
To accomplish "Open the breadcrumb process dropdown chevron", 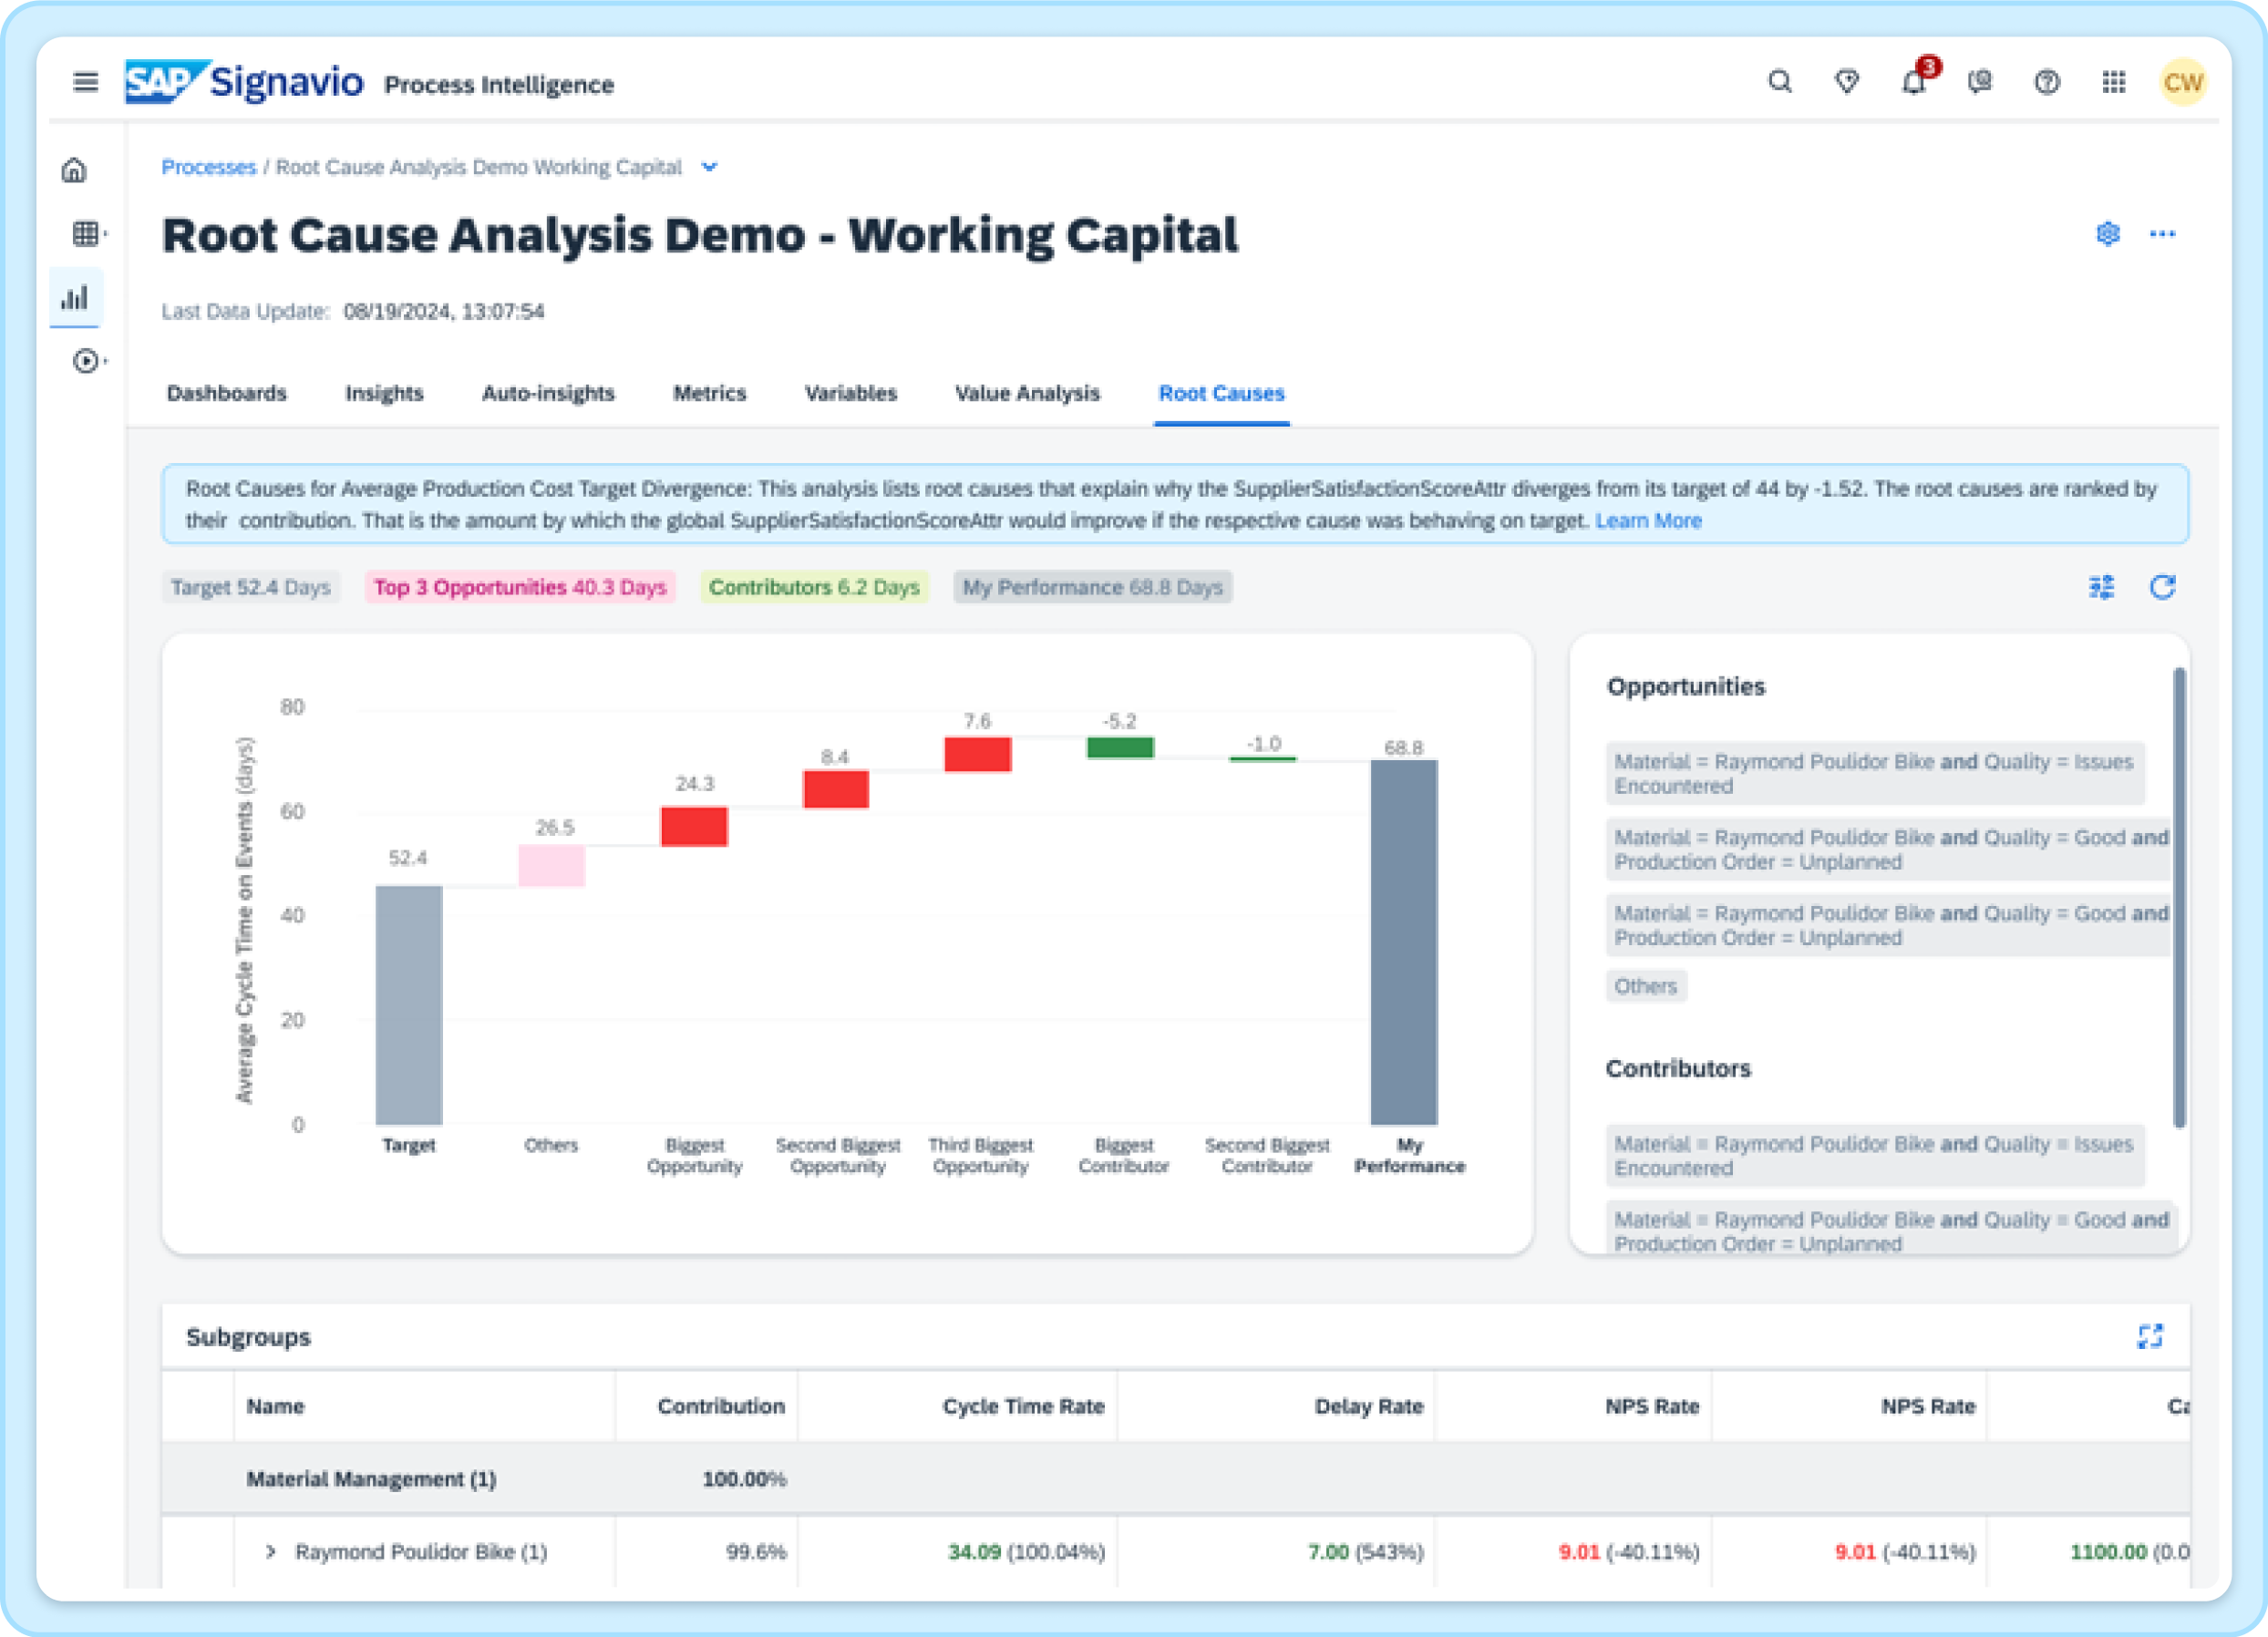I will pyautogui.click(x=709, y=167).
